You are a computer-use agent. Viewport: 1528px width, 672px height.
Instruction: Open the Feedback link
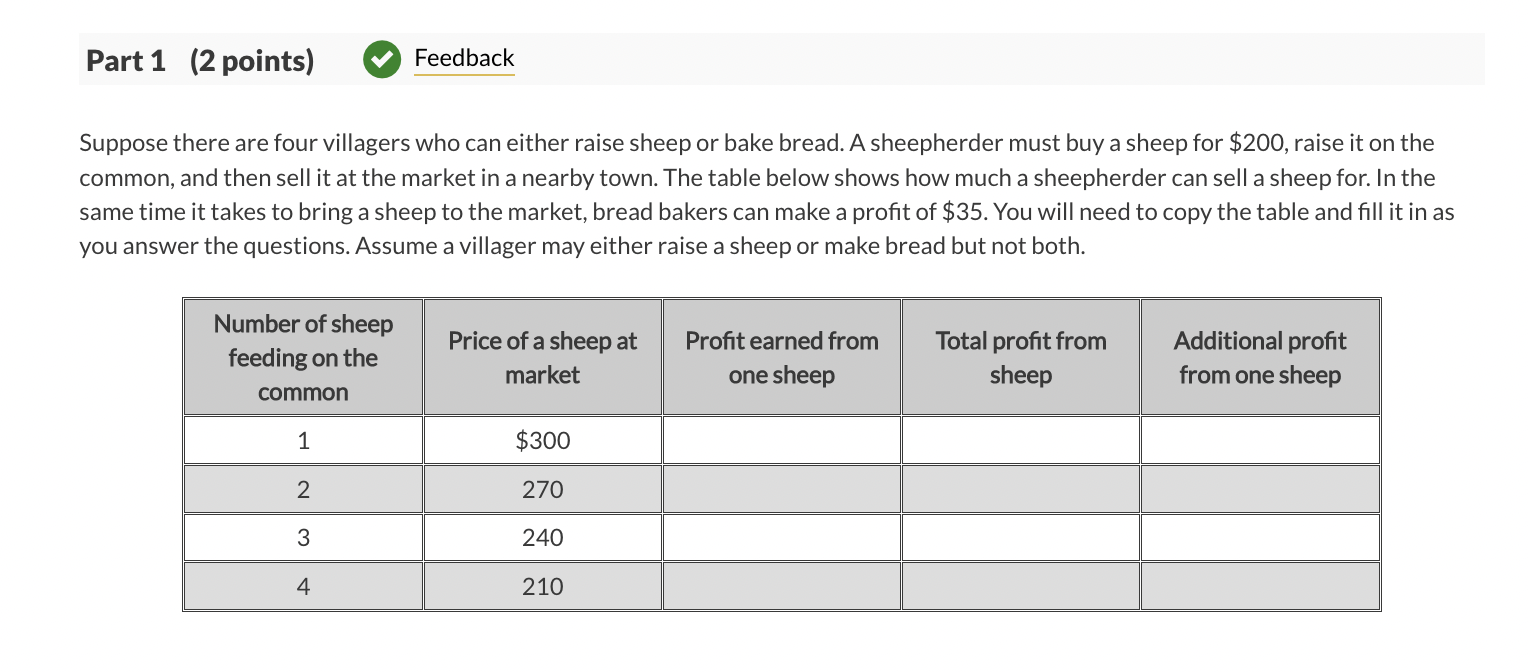464,58
